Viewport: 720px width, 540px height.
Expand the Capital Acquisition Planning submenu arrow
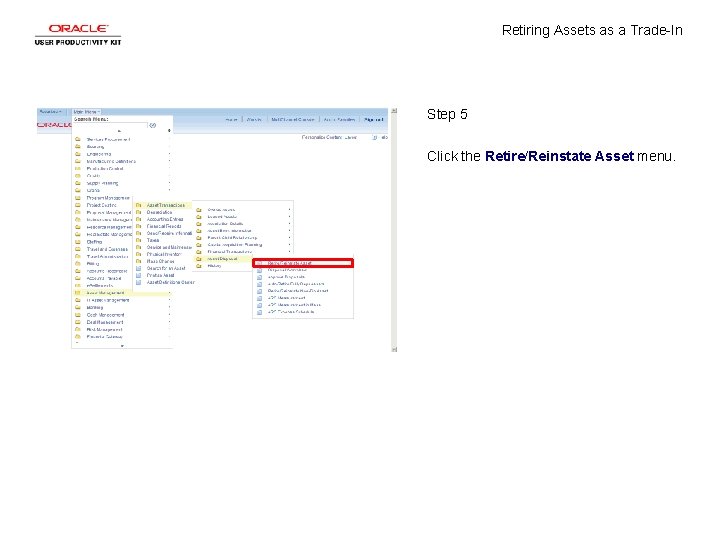[x=289, y=245]
